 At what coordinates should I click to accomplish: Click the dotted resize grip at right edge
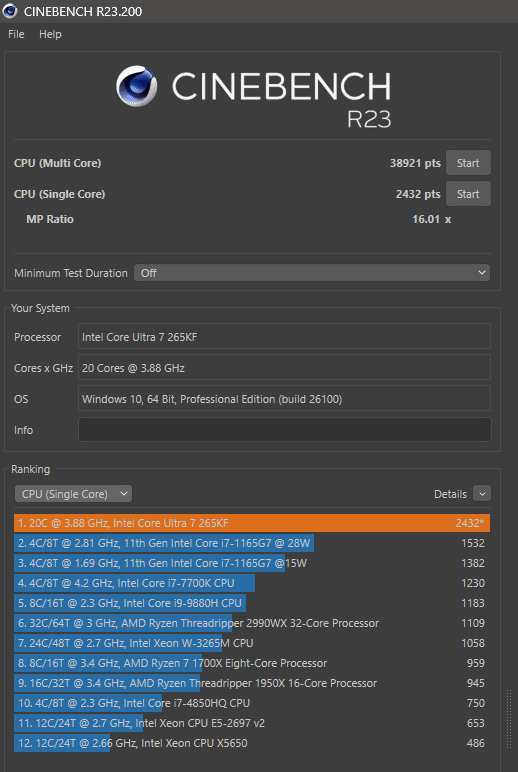[x=510, y=719]
